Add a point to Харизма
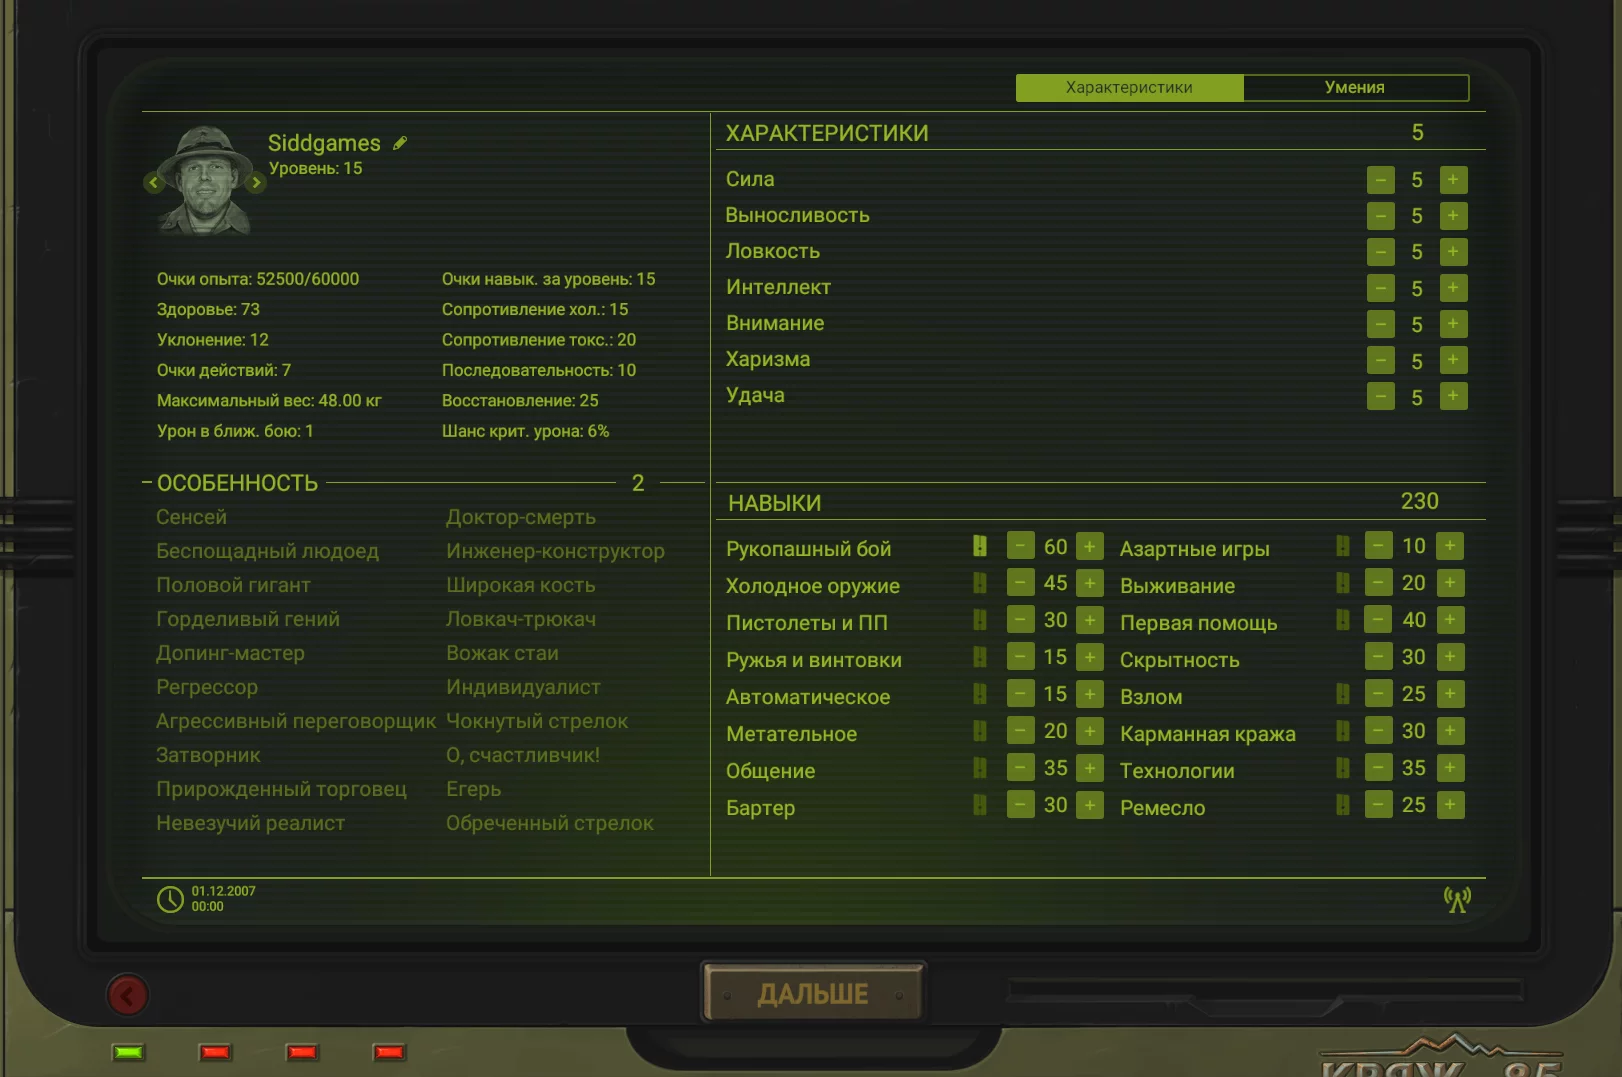This screenshot has height=1077, width=1622. [x=1453, y=360]
